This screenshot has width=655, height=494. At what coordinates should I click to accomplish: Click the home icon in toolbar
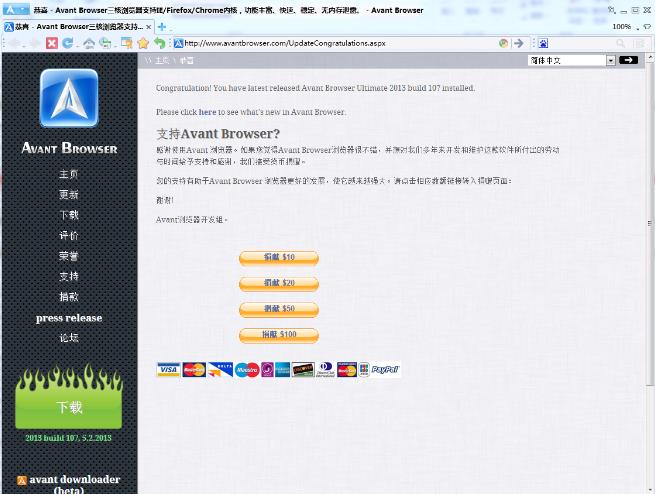click(x=89, y=43)
